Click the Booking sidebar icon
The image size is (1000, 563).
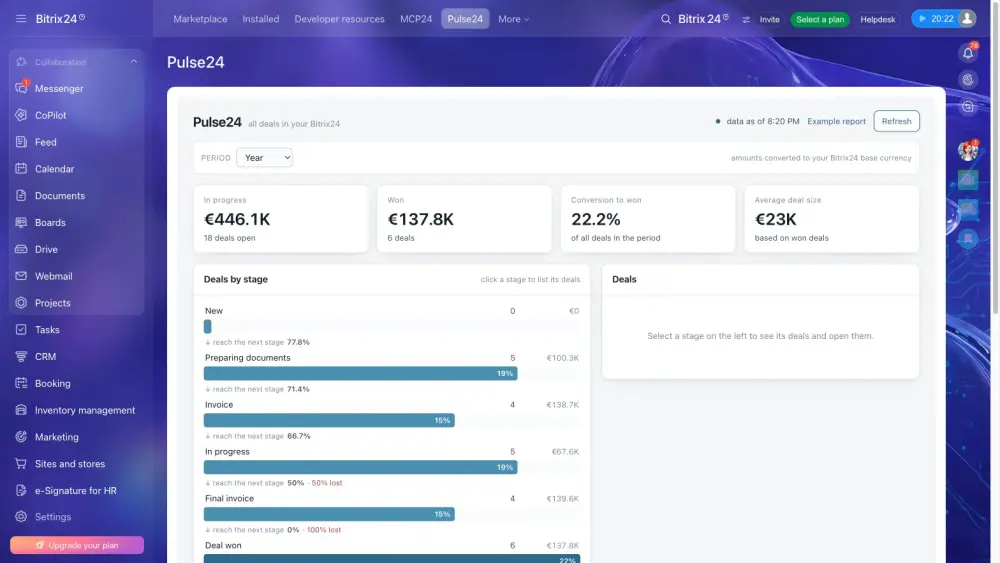click(x=21, y=383)
